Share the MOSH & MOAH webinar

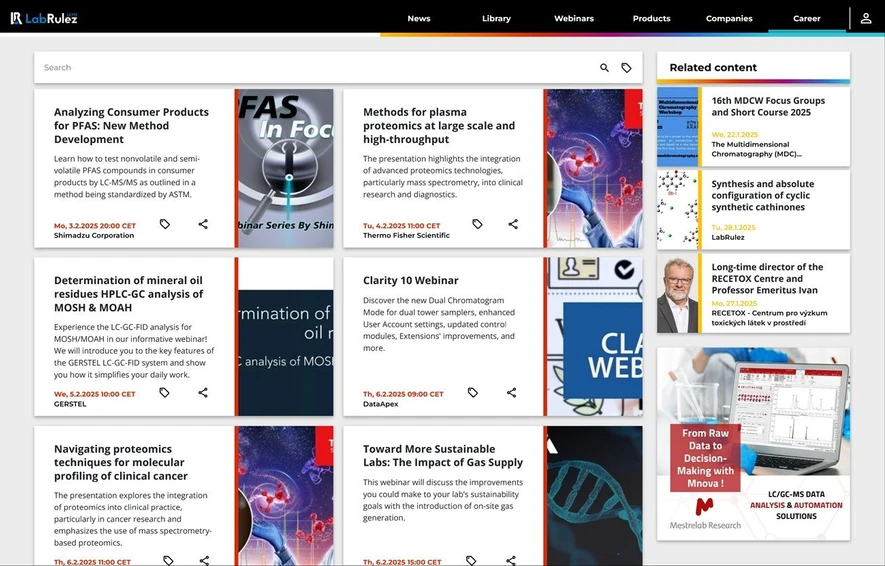pos(203,392)
